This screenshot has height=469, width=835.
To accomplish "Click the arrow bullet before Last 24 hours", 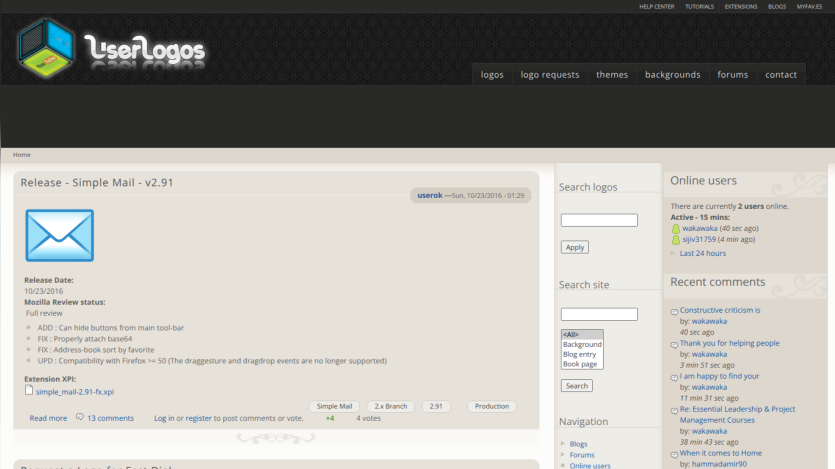I will click(673, 253).
